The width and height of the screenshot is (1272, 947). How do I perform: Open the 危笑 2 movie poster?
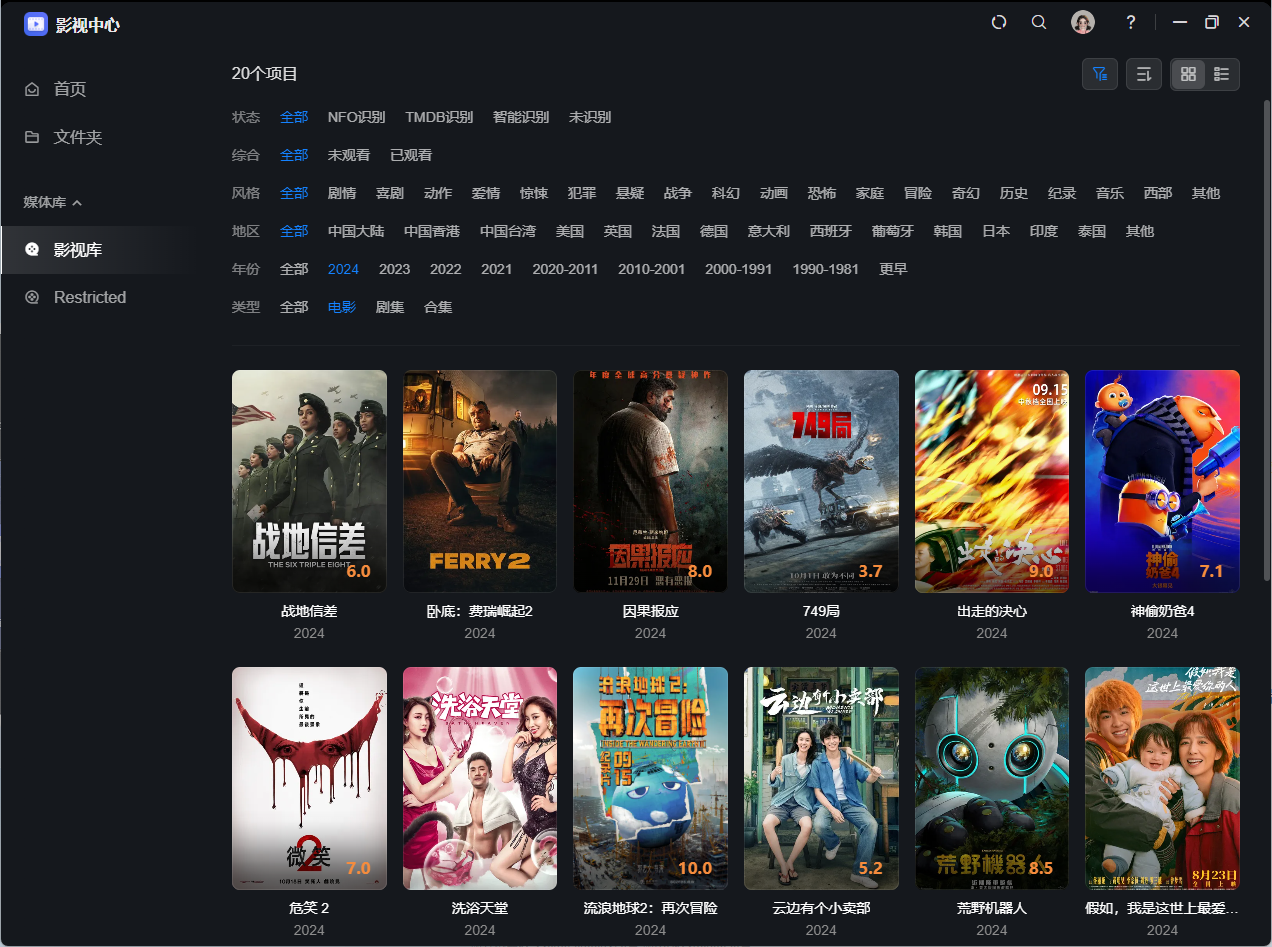pyautogui.click(x=309, y=778)
